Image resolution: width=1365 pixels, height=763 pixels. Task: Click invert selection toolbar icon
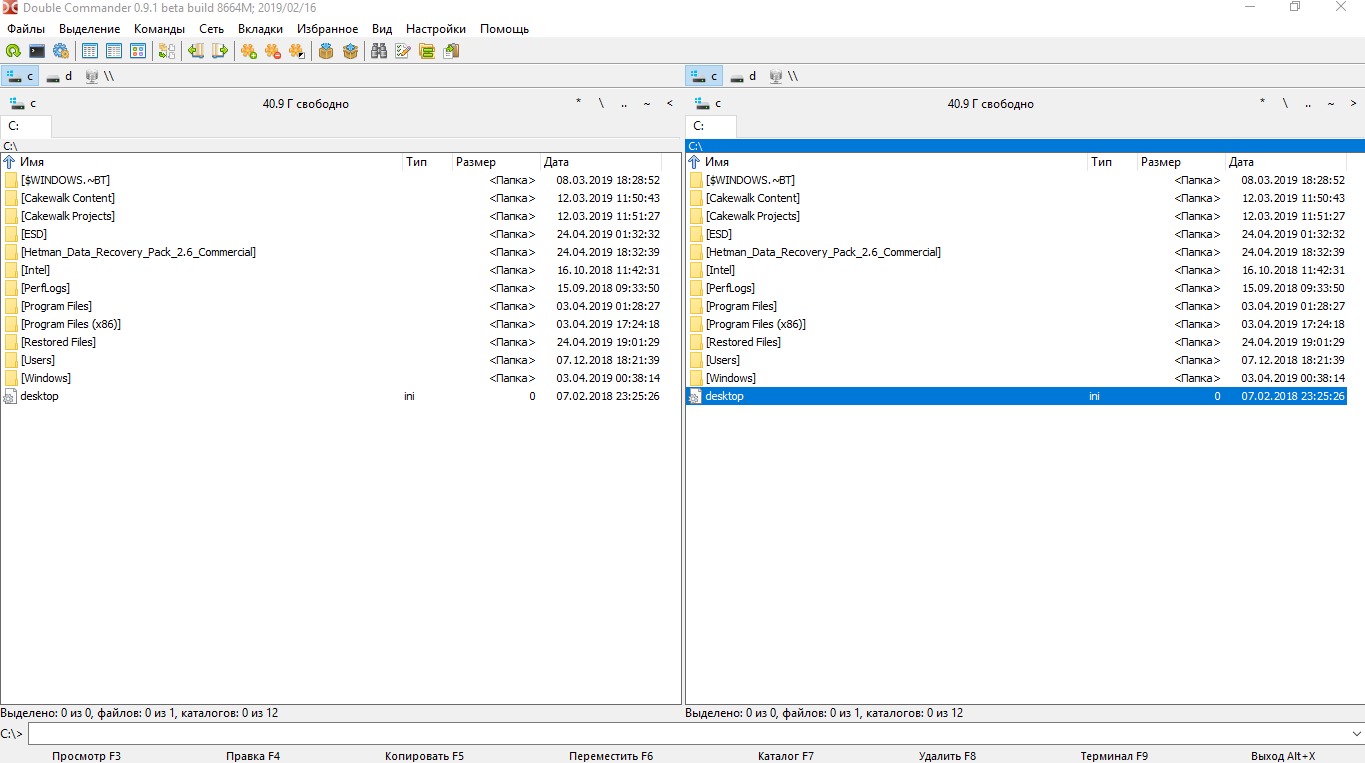pos(297,51)
